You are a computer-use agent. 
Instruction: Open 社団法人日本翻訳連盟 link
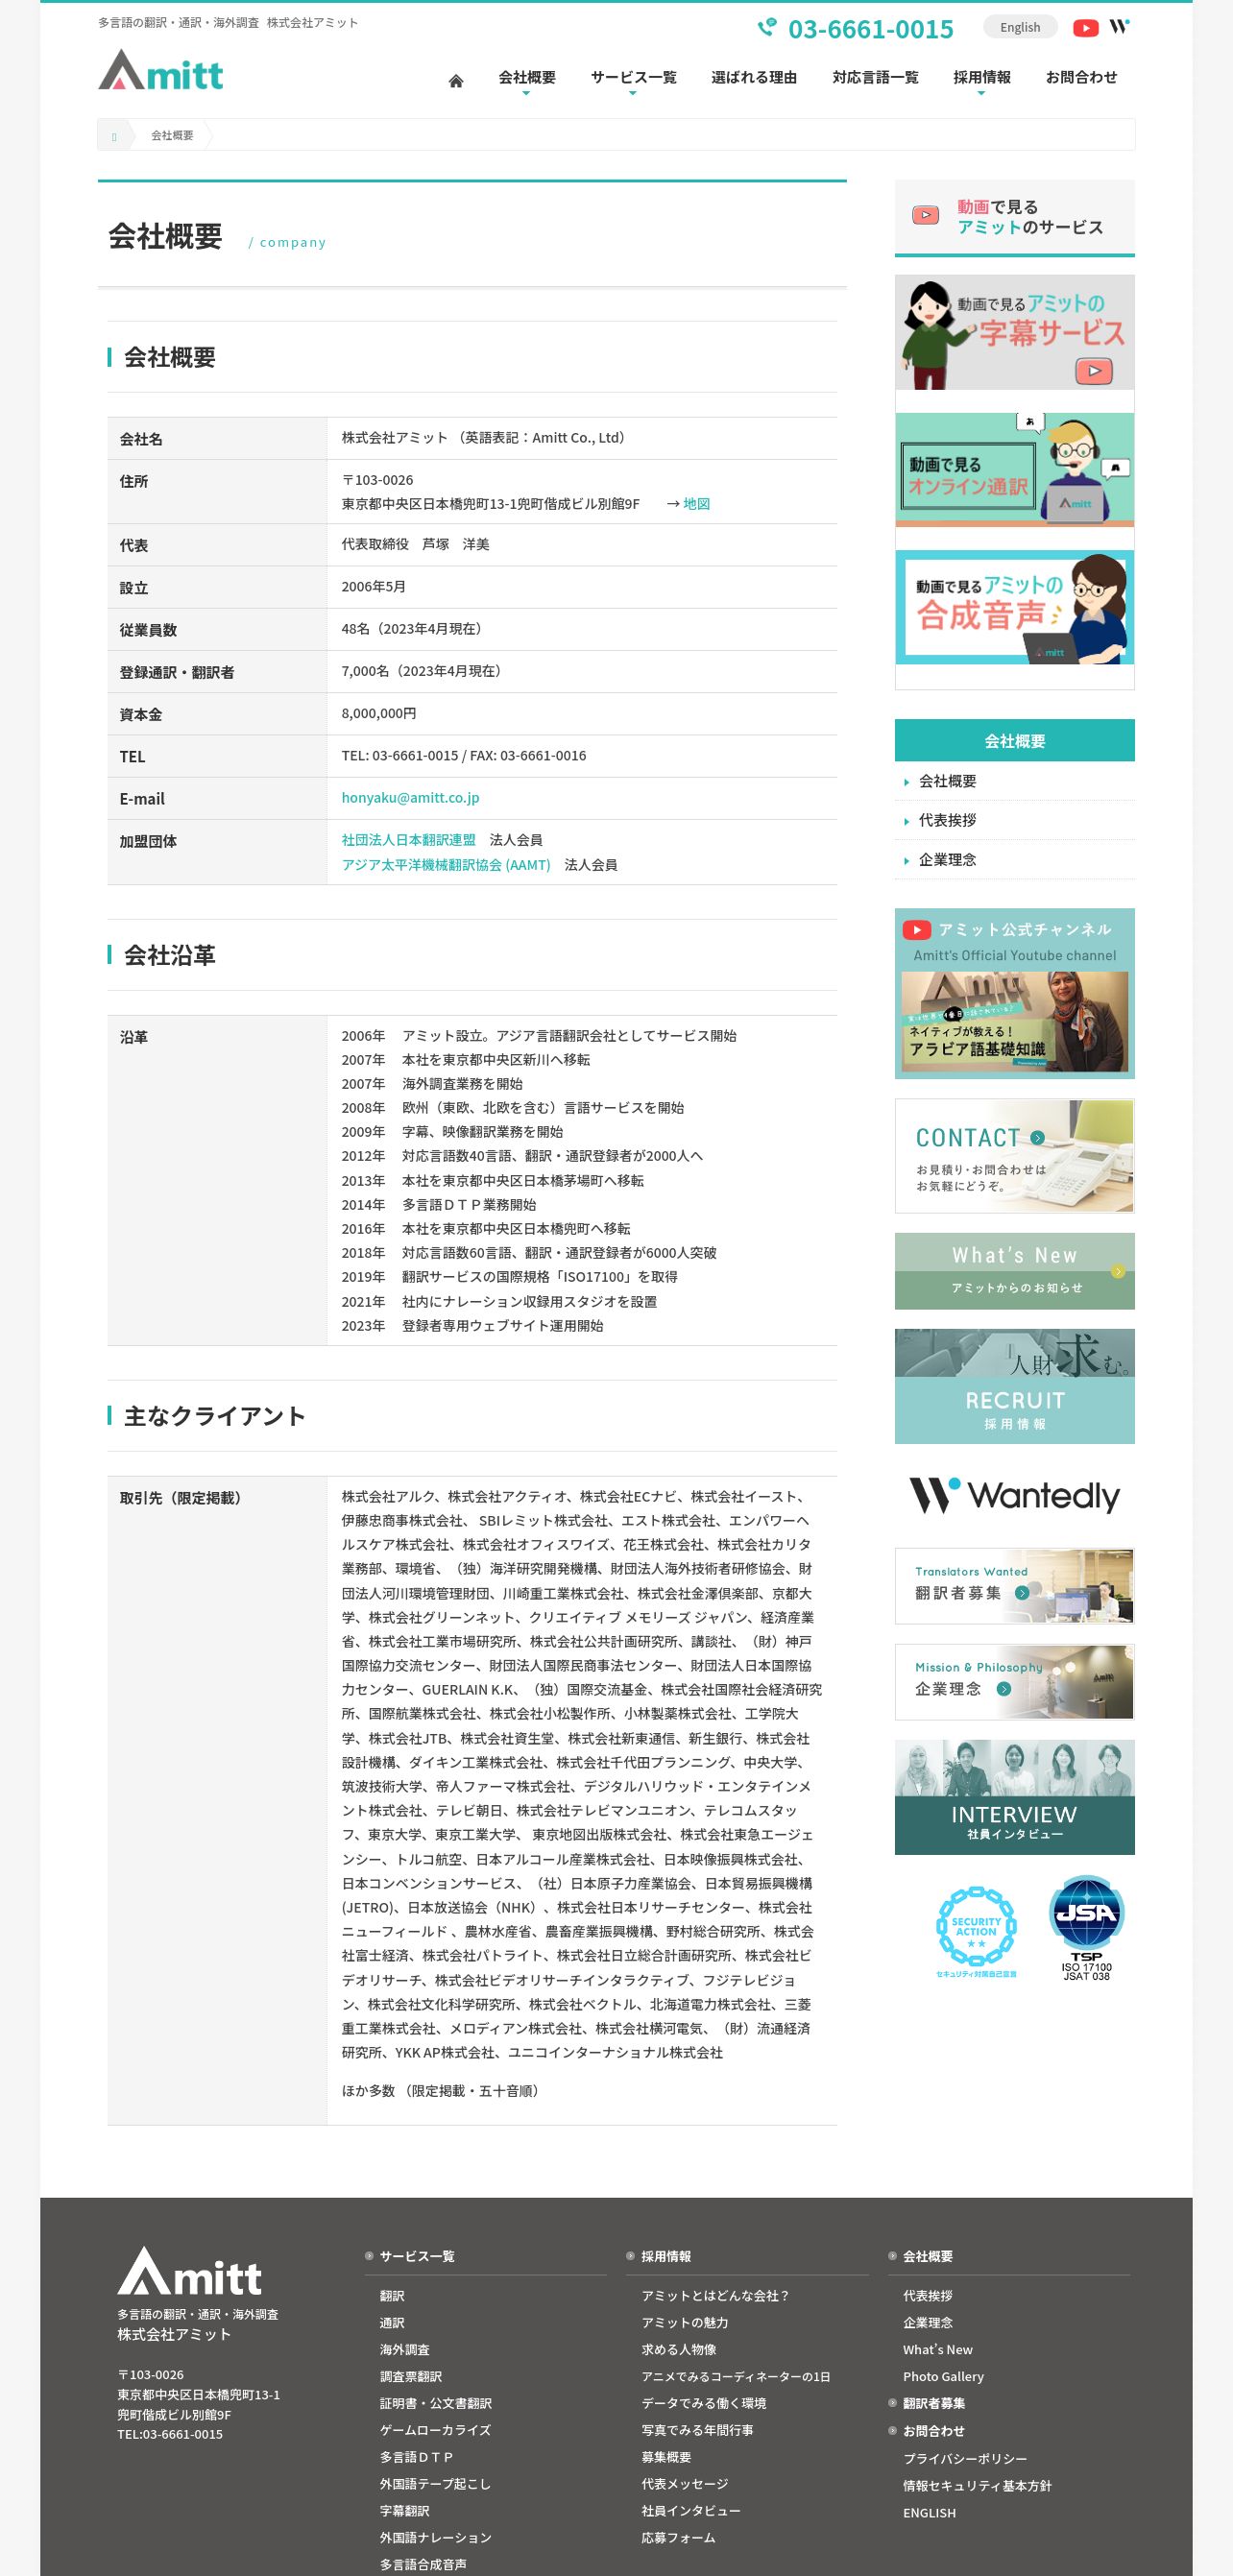(408, 840)
